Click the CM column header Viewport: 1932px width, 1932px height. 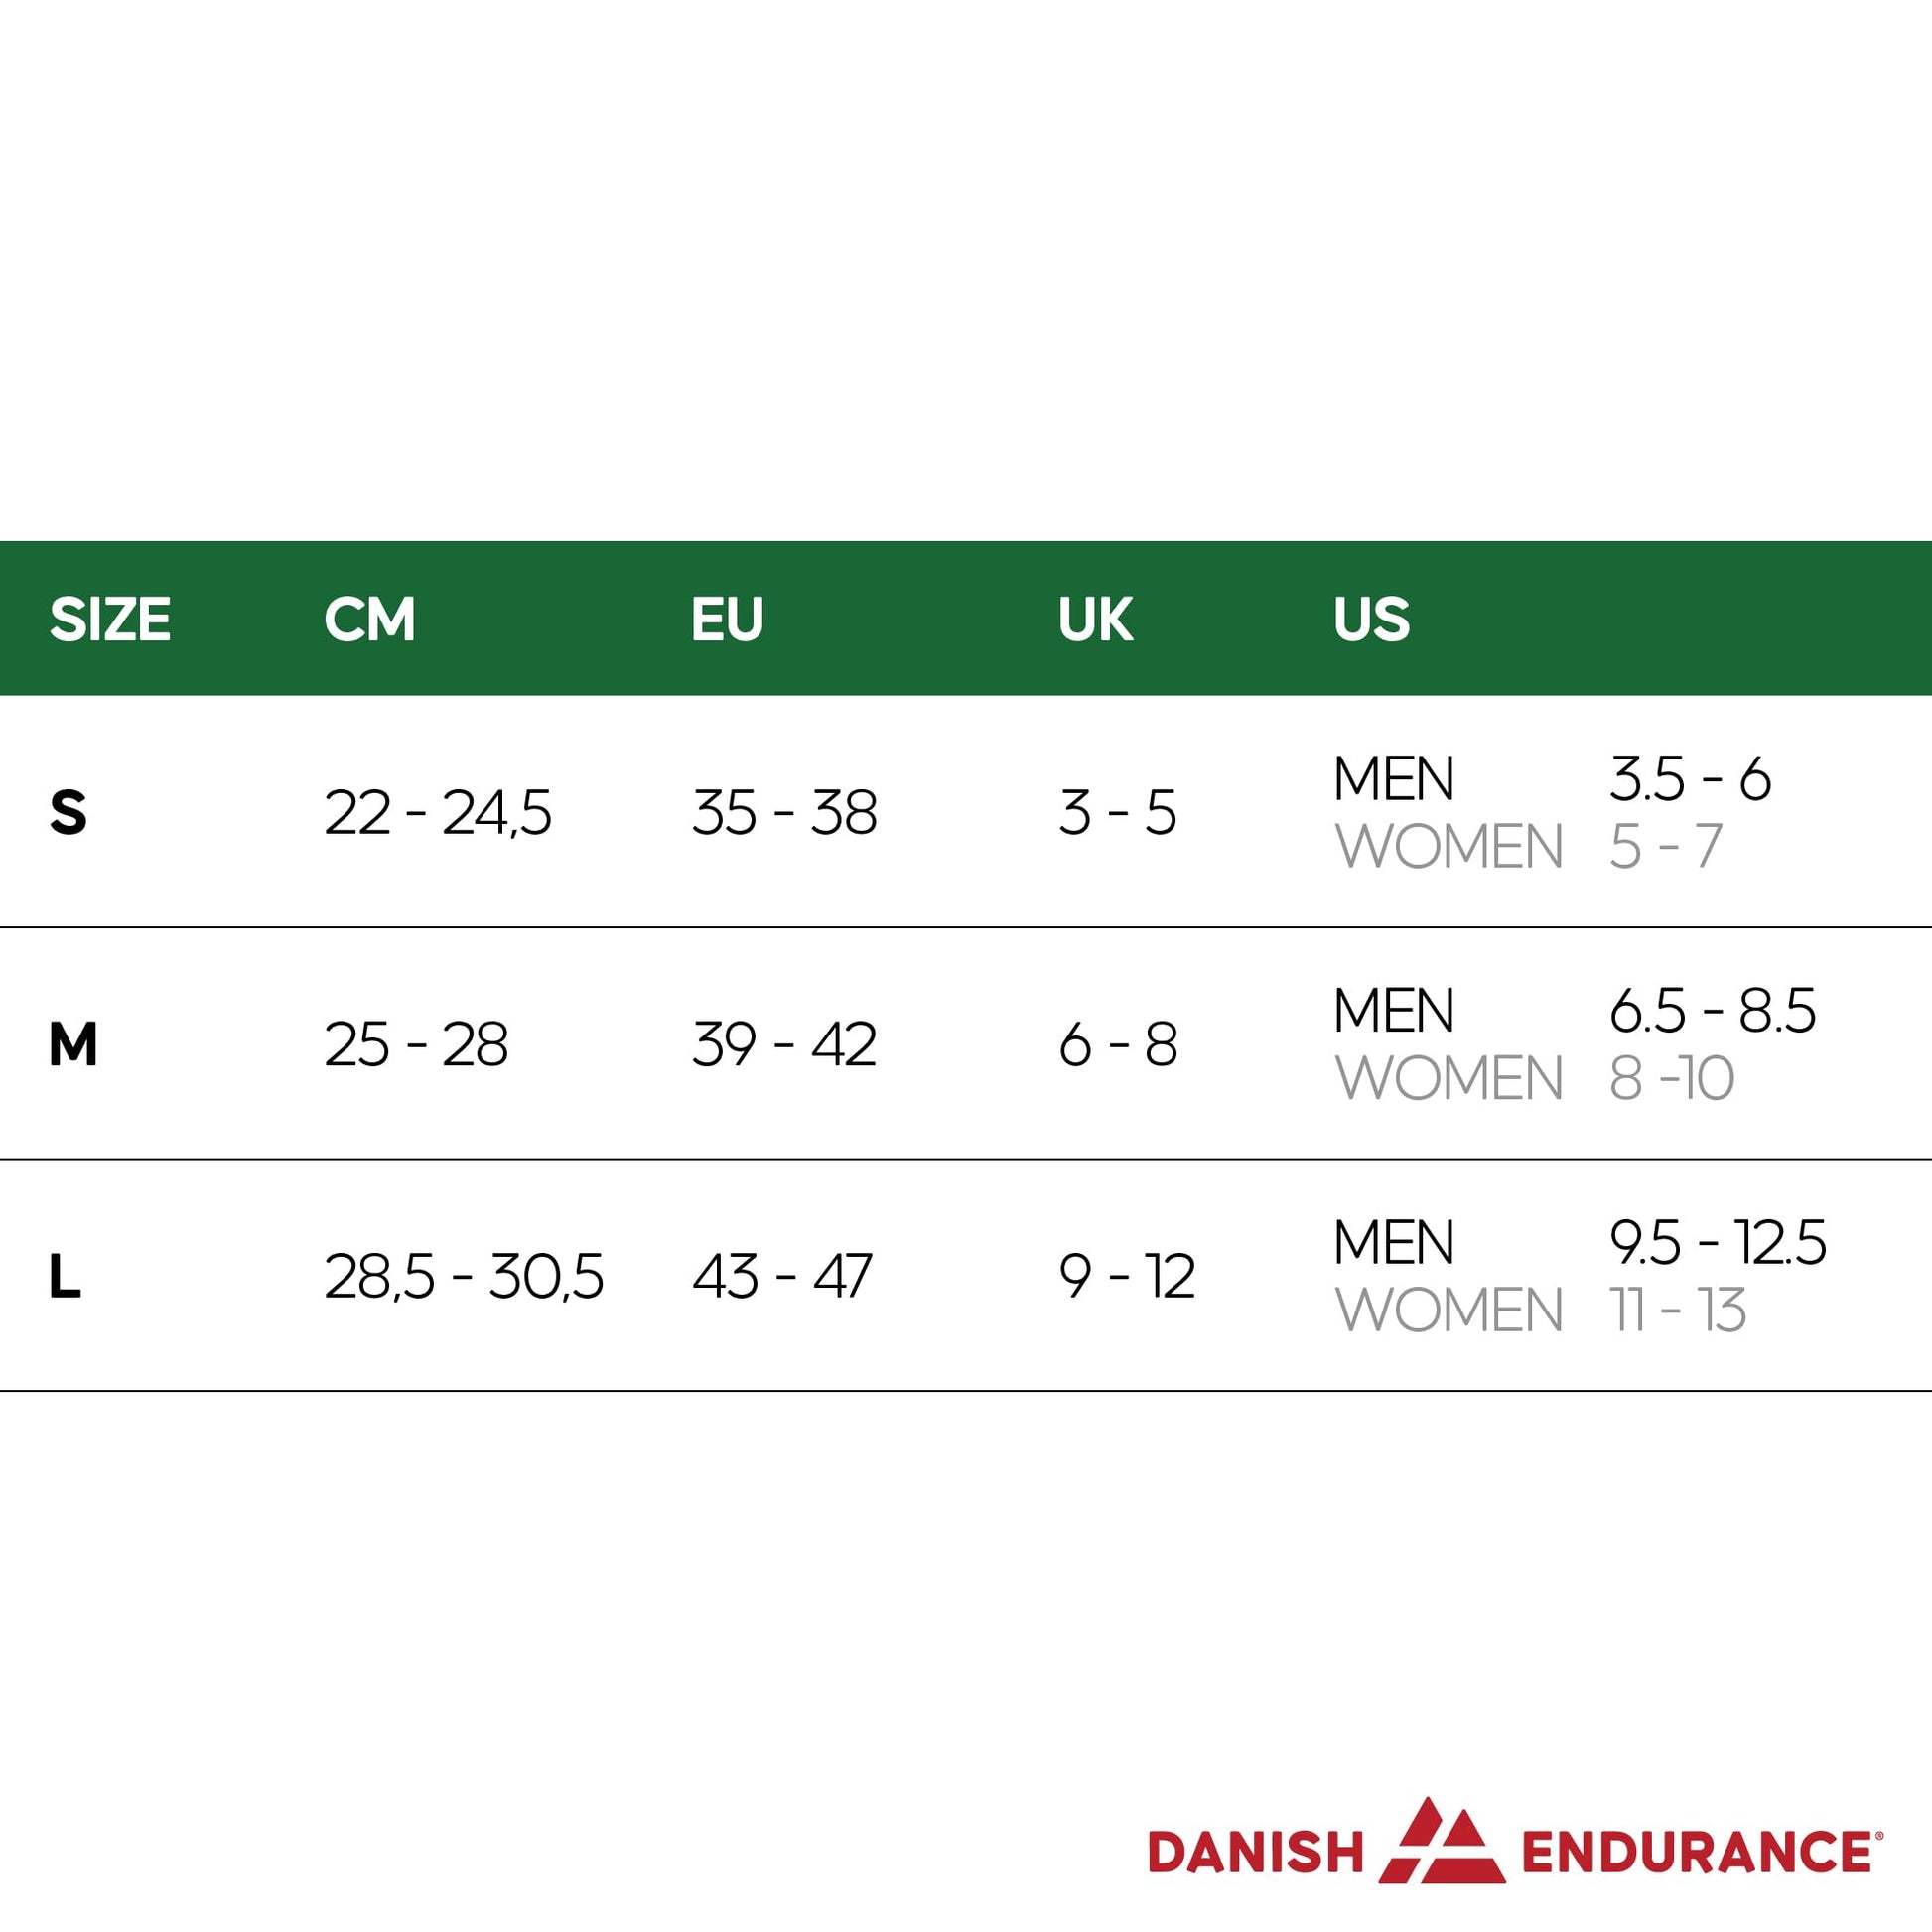[x=369, y=619]
